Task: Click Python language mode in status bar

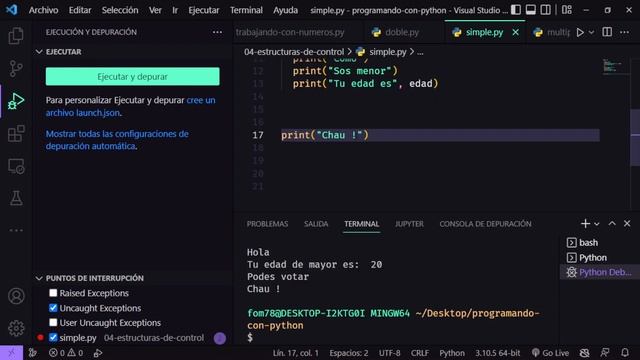Action: click(x=452, y=353)
